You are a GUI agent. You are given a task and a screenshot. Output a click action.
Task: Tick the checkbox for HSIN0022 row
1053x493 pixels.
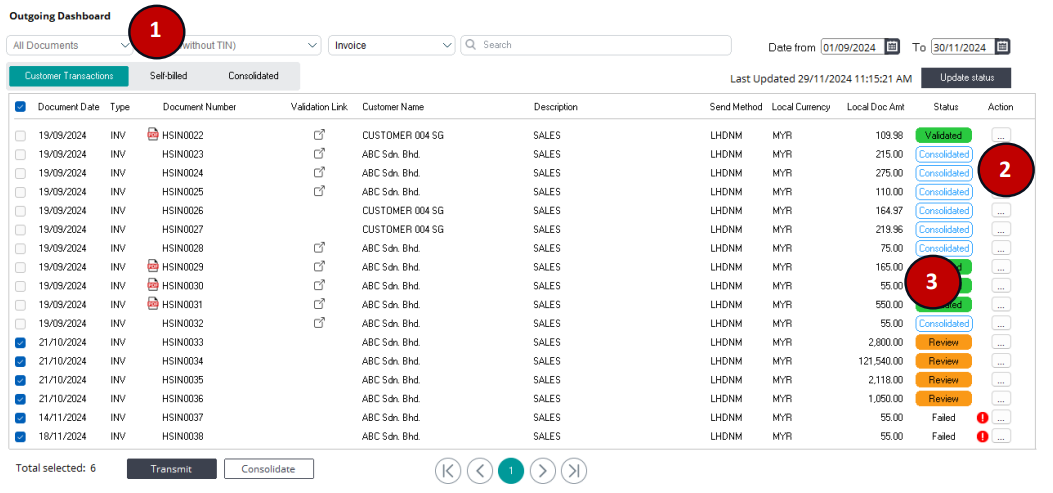click(21, 135)
